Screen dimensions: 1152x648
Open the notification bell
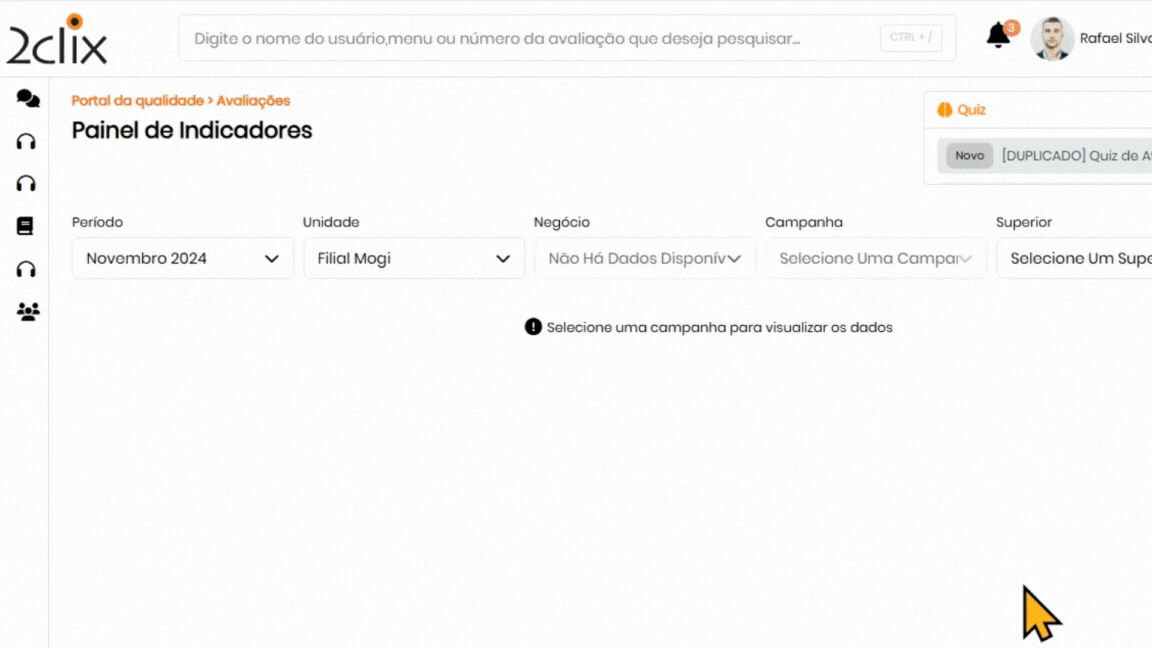click(998, 37)
